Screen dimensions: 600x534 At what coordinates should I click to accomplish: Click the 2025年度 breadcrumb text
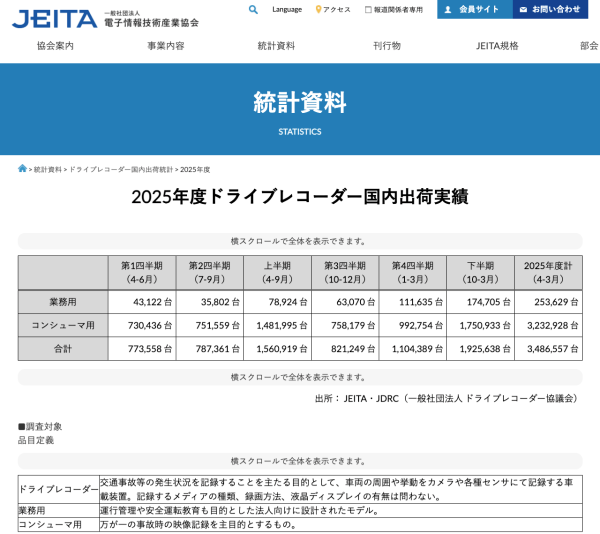pos(195,169)
